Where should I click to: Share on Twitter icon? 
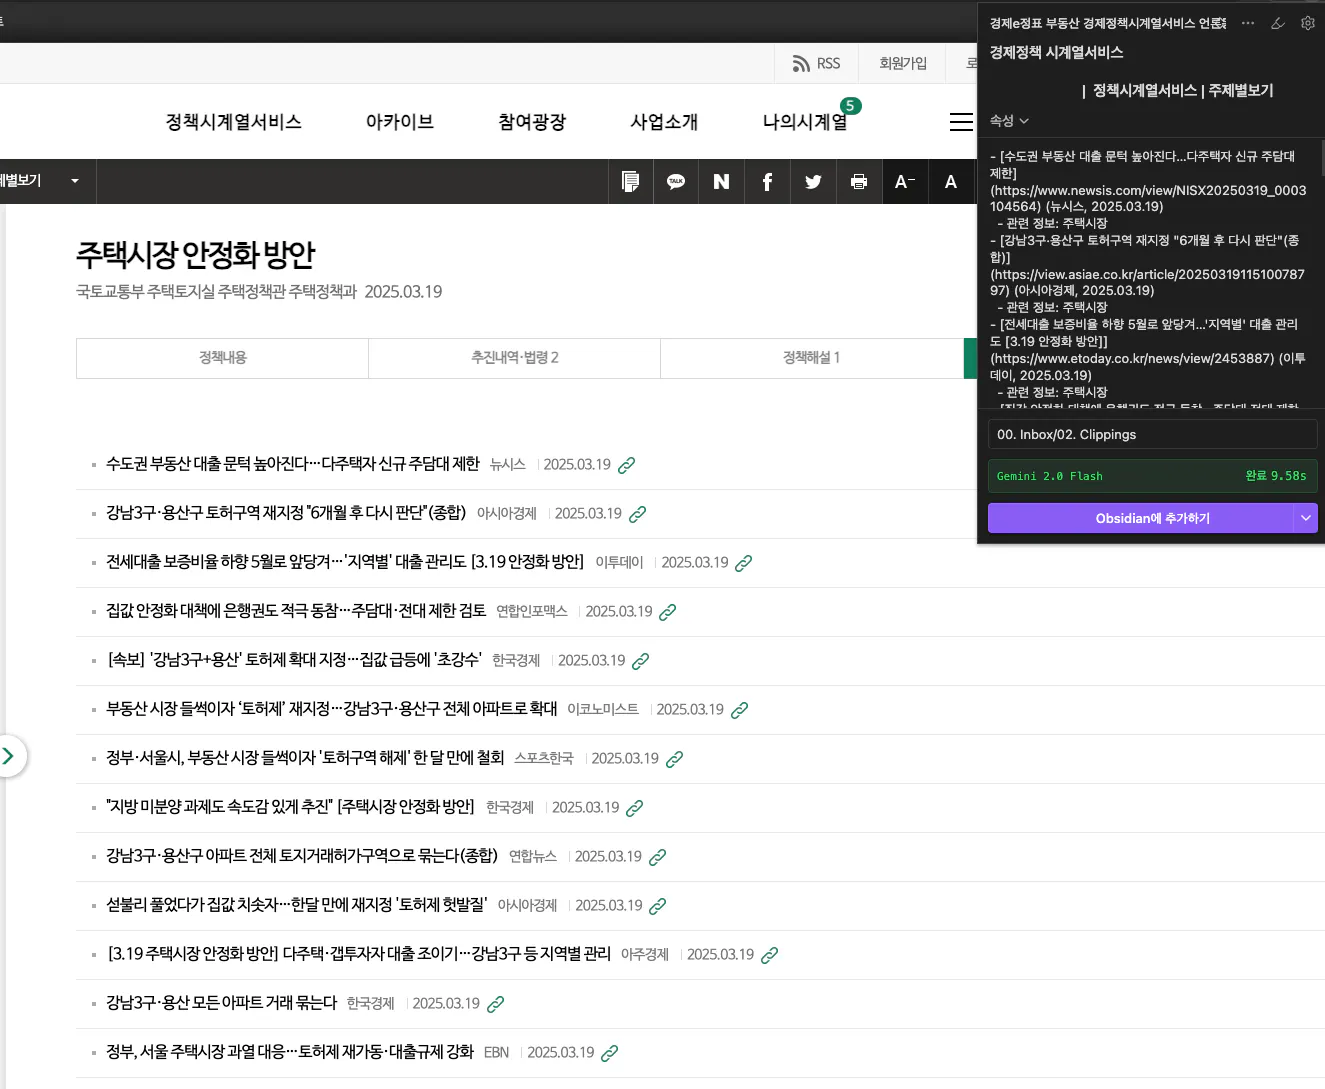(x=813, y=181)
